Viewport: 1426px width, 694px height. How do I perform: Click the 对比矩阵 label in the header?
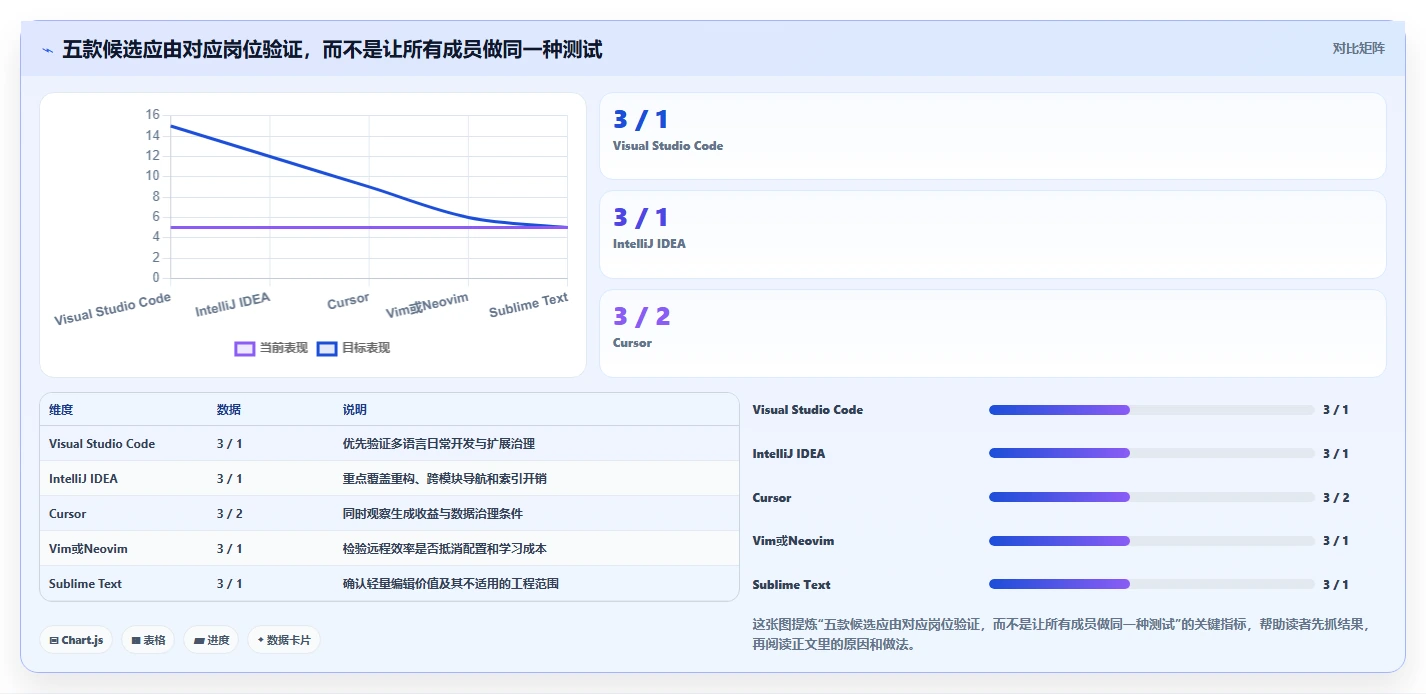(1358, 48)
